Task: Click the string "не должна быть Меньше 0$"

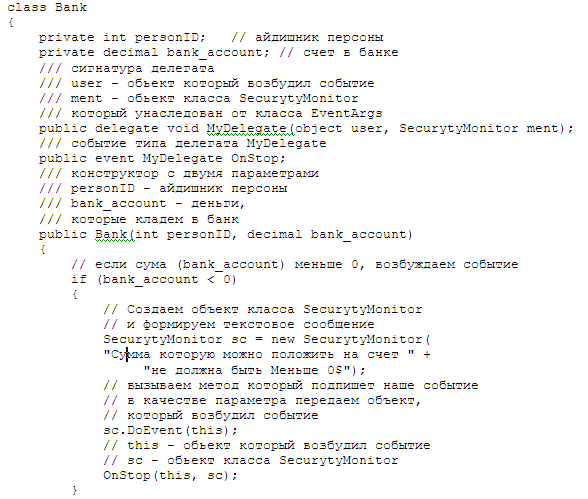Action: click(x=247, y=370)
